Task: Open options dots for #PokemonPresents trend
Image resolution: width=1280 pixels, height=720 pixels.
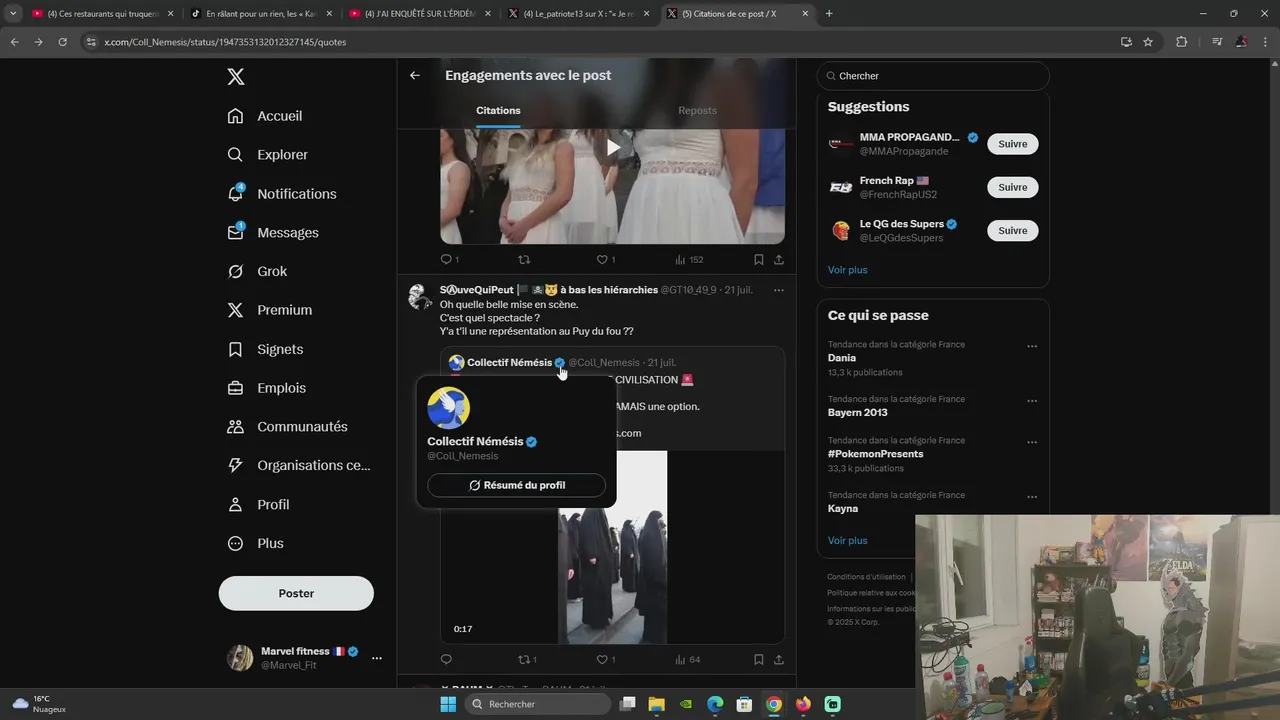Action: (x=1032, y=442)
